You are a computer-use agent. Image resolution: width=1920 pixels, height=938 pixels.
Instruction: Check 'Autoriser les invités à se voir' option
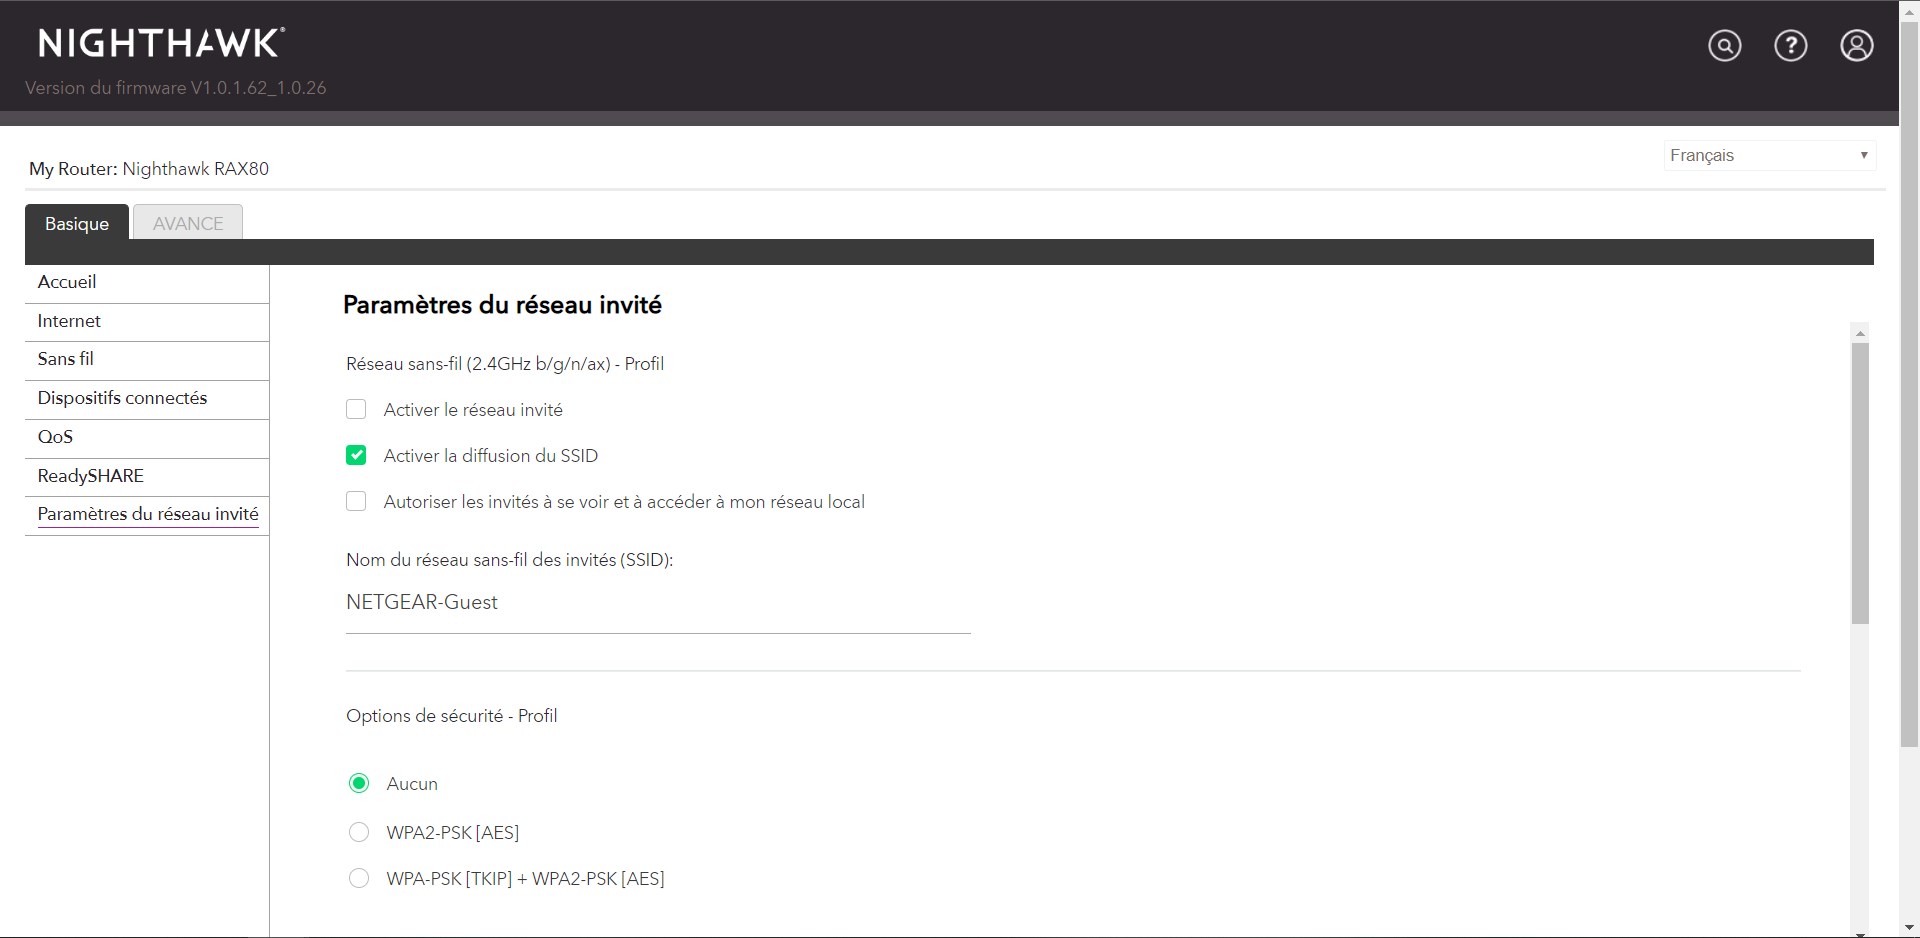[356, 501]
